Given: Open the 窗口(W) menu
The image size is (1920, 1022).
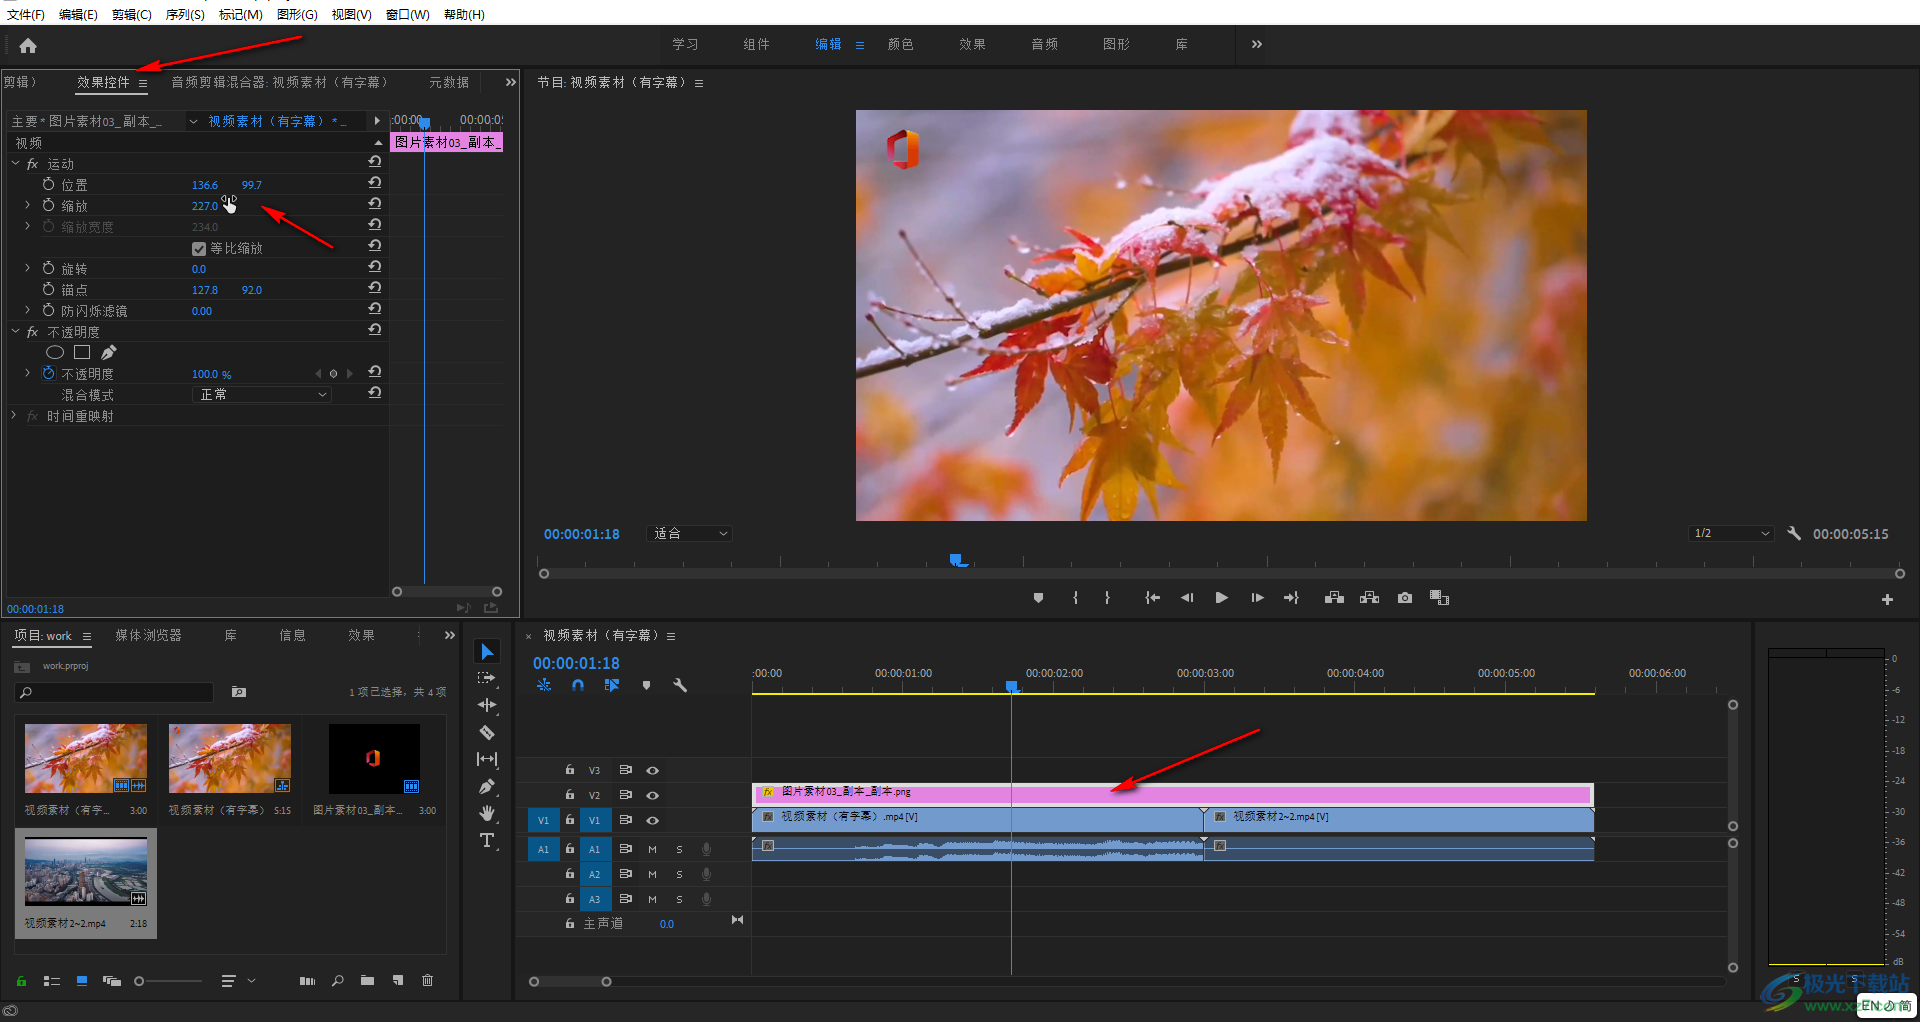Looking at the screenshot, I should [x=408, y=14].
